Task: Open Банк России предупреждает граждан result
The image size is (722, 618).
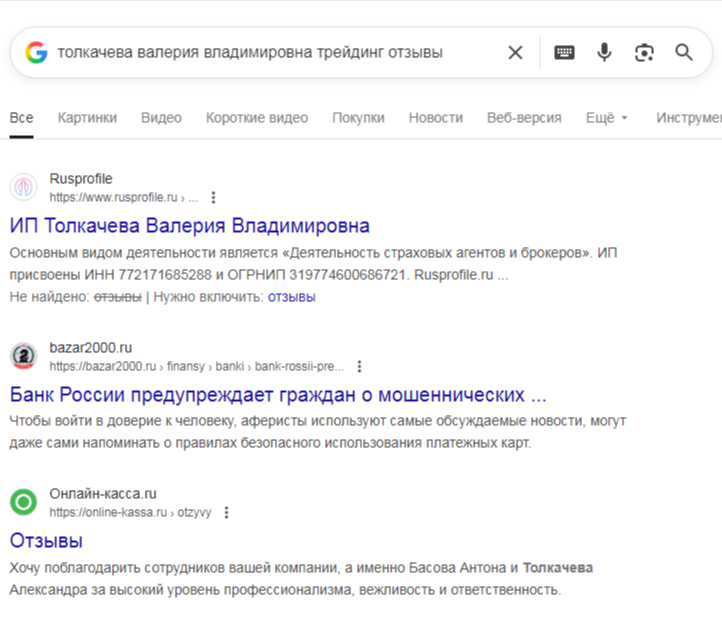Action: point(278,395)
